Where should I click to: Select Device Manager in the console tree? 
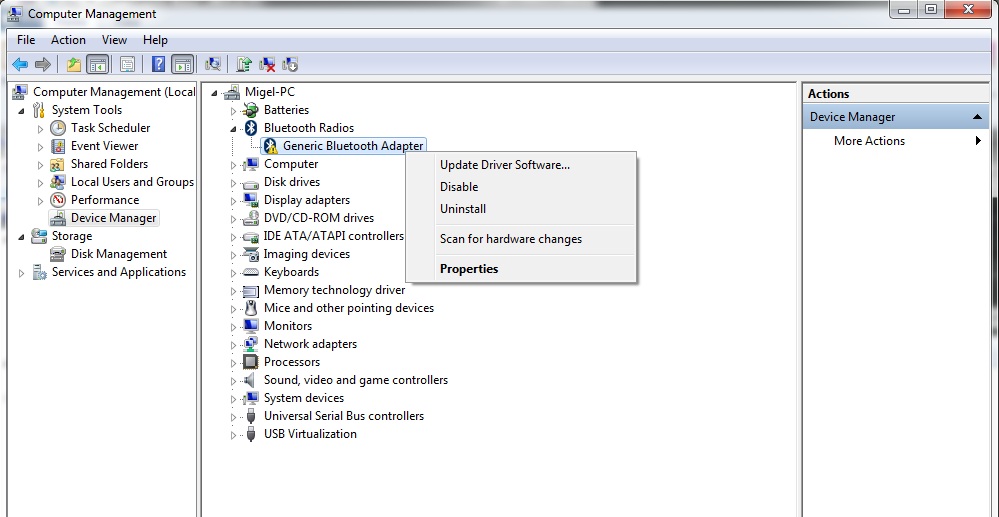coord(113,218)
